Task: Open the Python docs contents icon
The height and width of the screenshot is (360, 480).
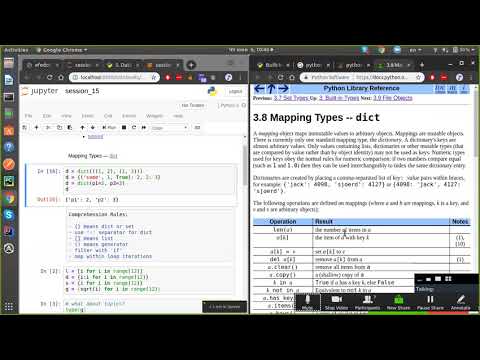Action: point(440,89)
